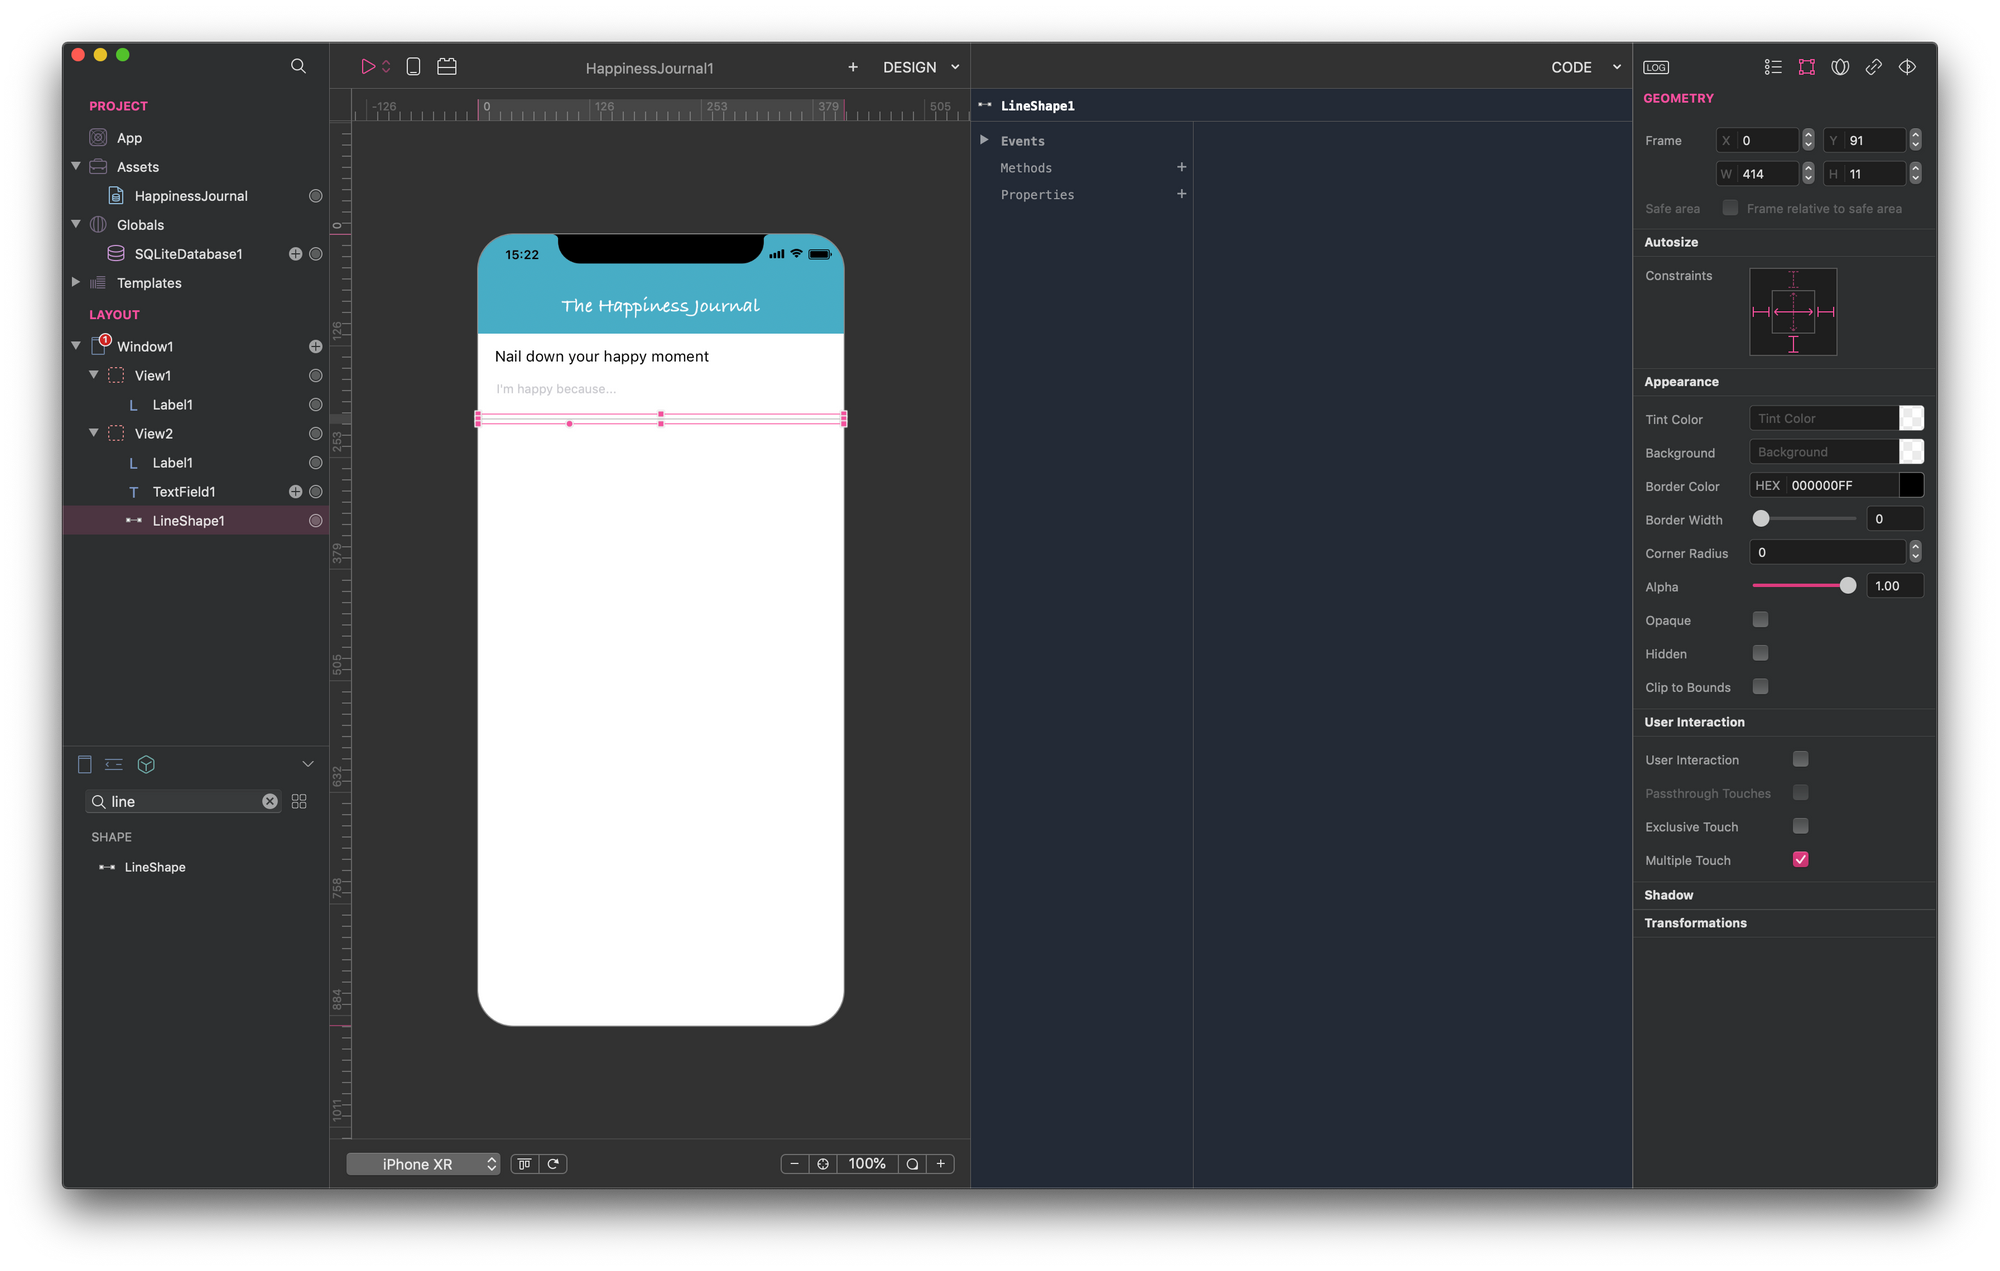Click the search magnifier in project panel
The width and height of the screenshot is (2000, 1271).
pyautogui.click(x=298, y=66)
